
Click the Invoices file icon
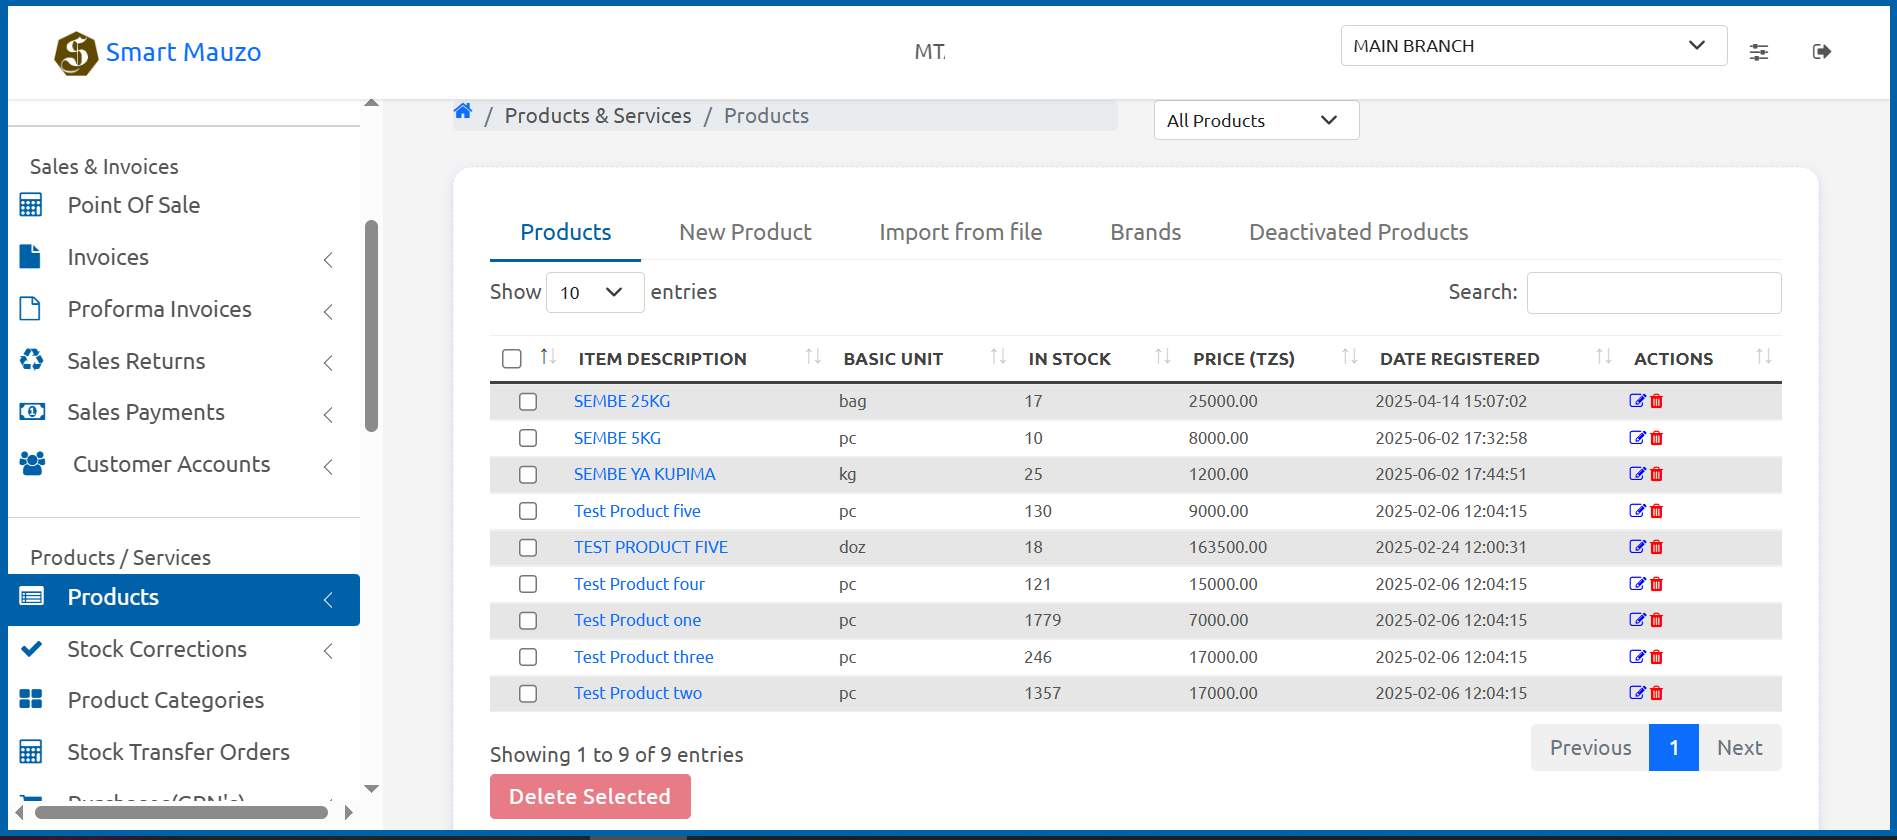point(31,257)
